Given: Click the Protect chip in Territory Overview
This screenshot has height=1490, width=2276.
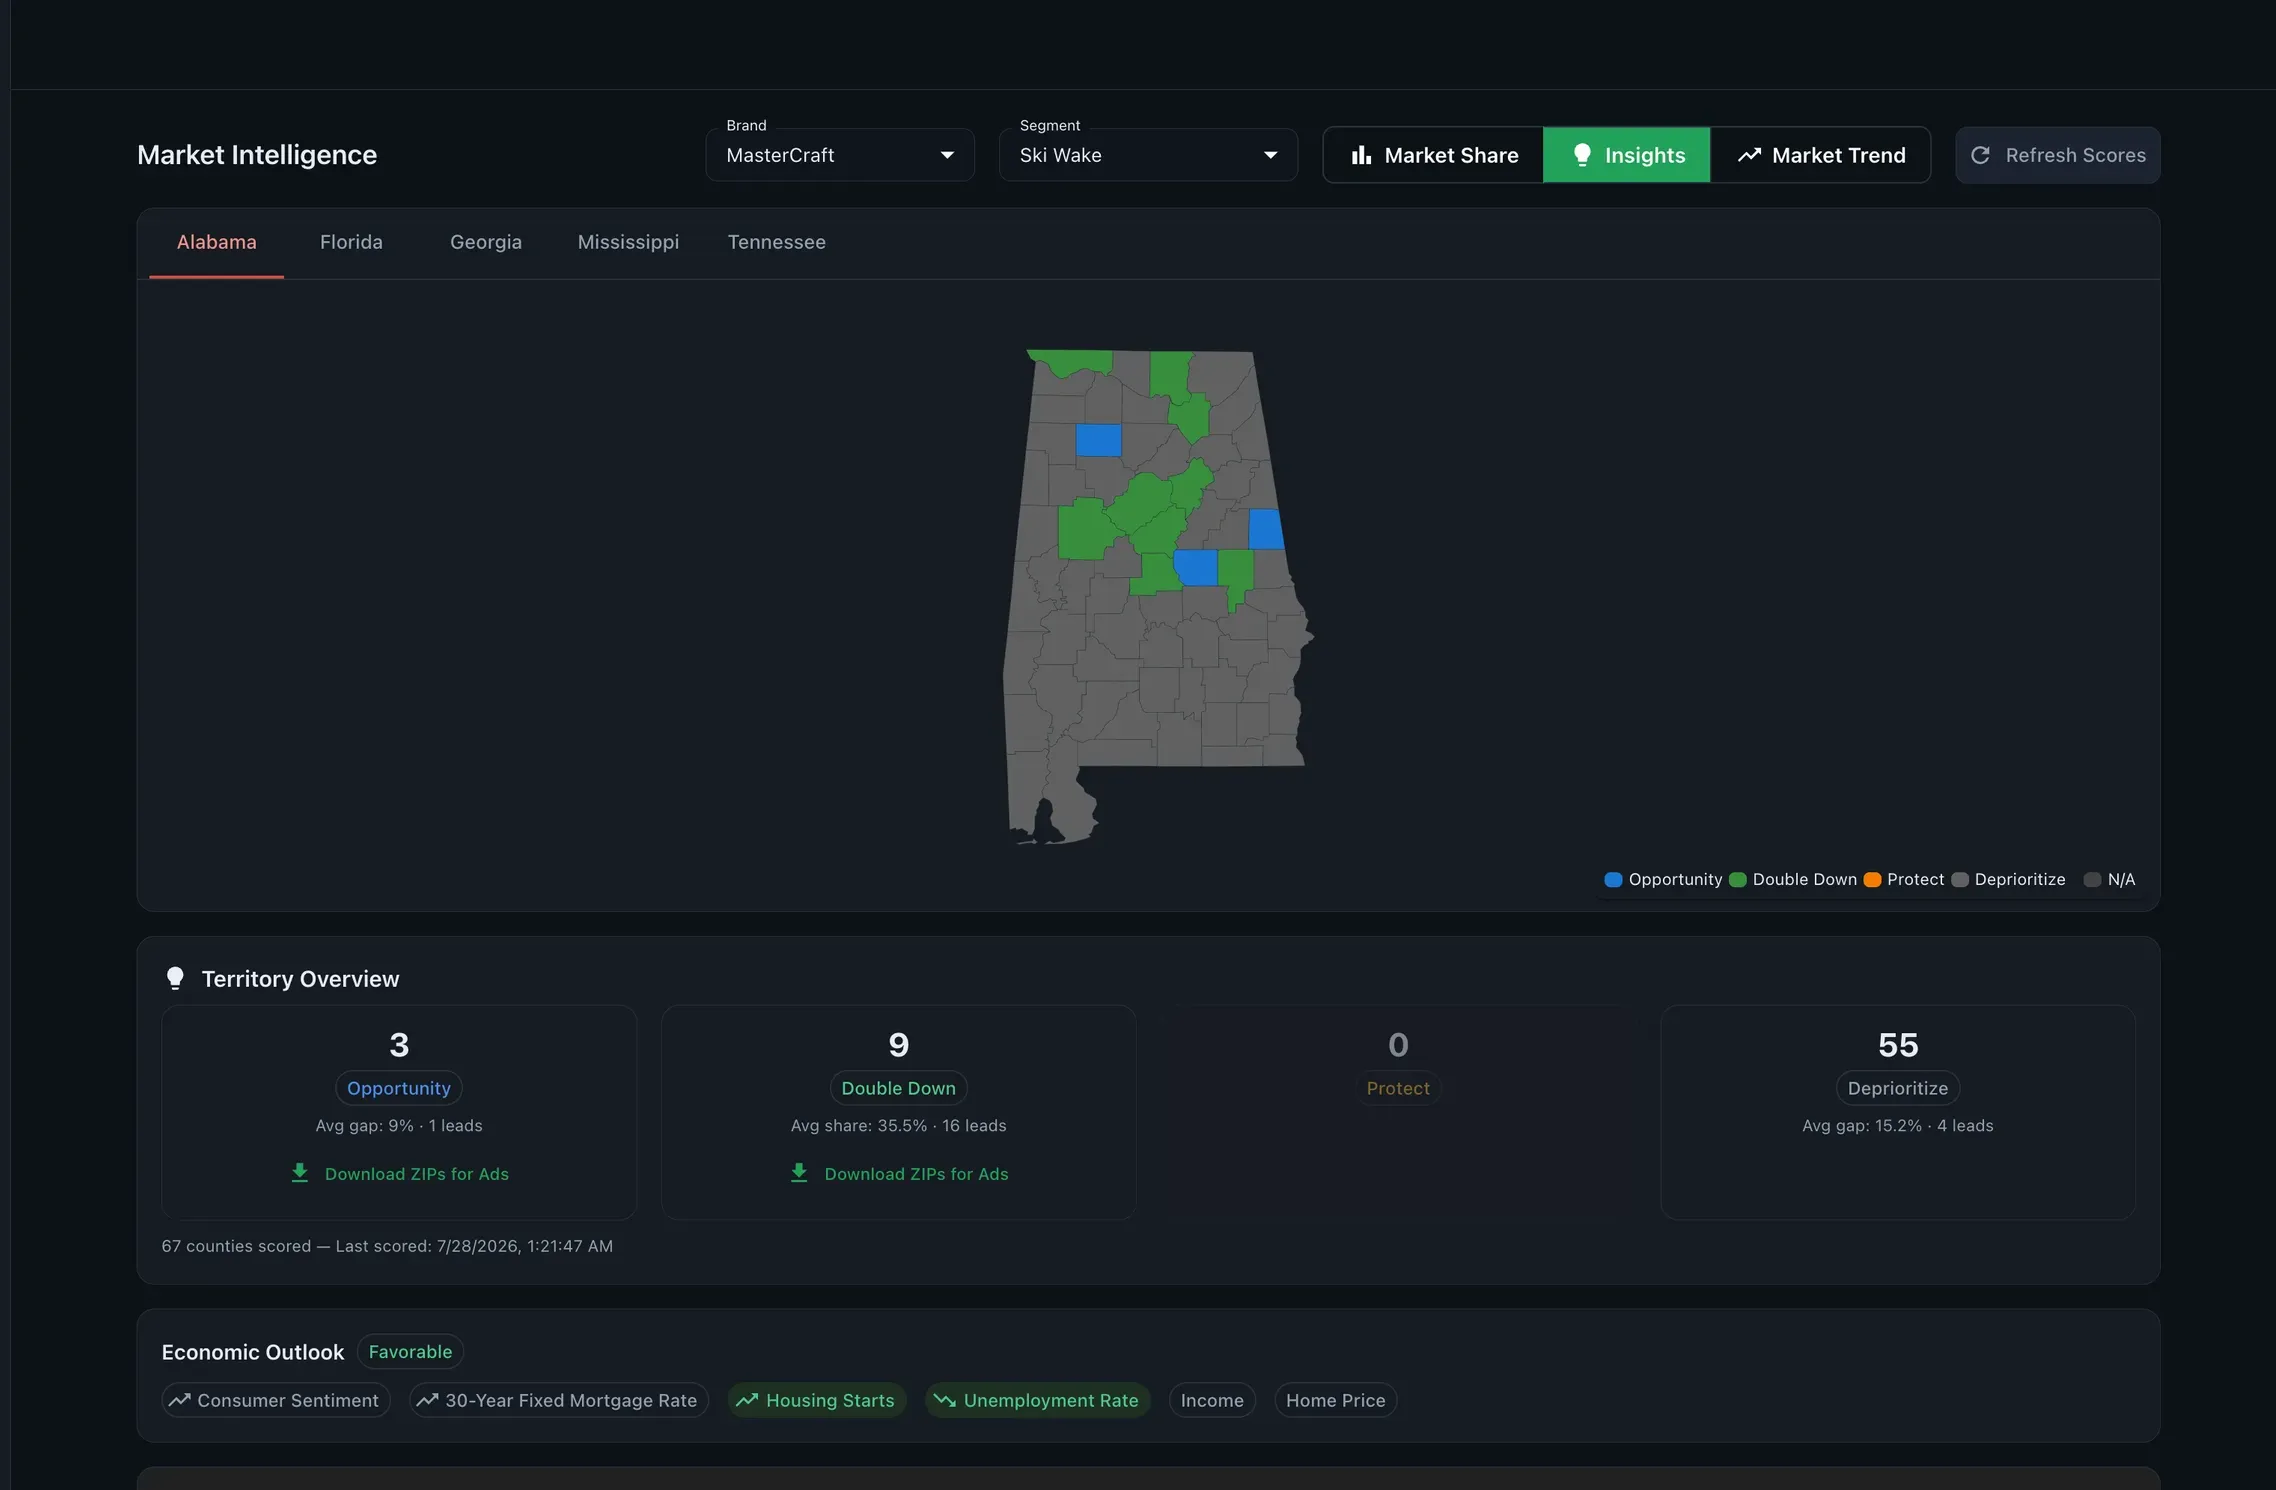Looking at the screenshot, I should coord(1398,1088).
